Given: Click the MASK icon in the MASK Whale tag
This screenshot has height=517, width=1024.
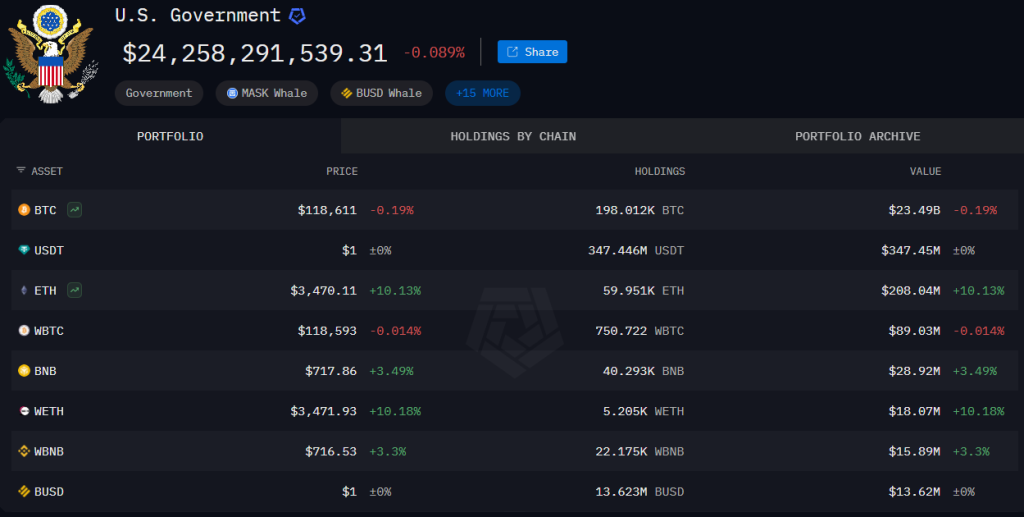Looking at the screenshot, I should point(232,93).
